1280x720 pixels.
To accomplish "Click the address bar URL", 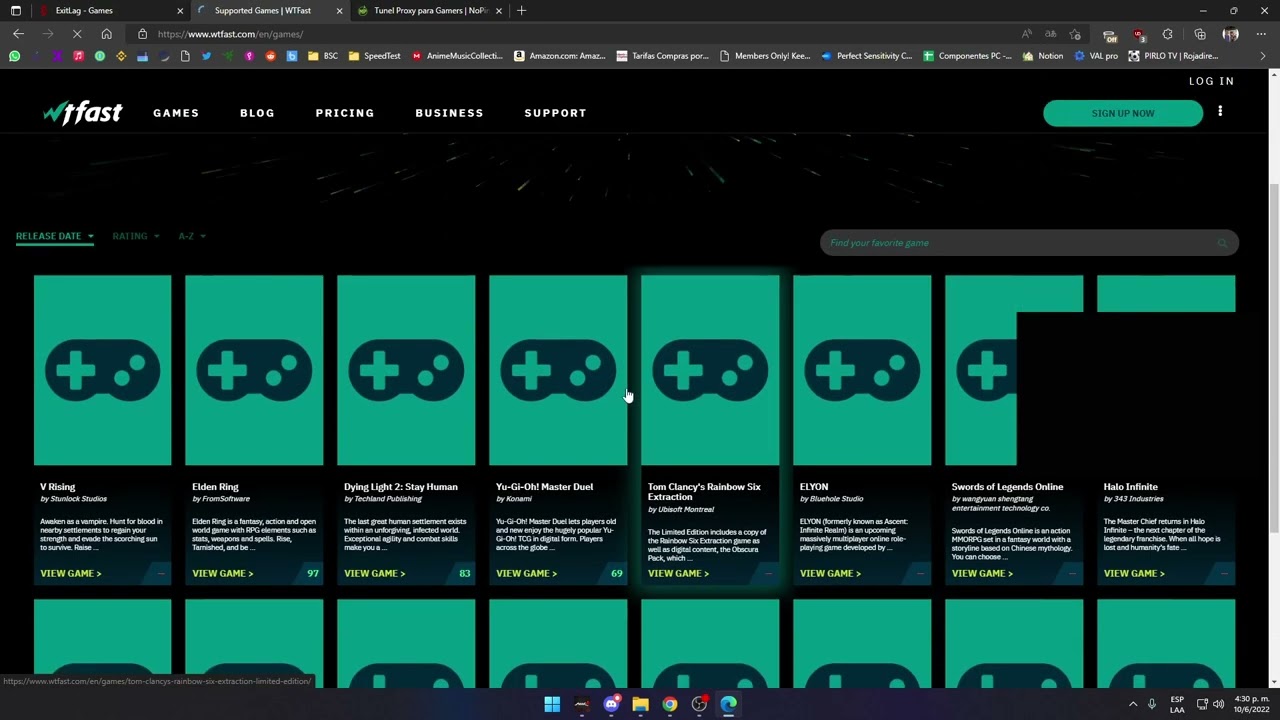I will pos(230,34).
